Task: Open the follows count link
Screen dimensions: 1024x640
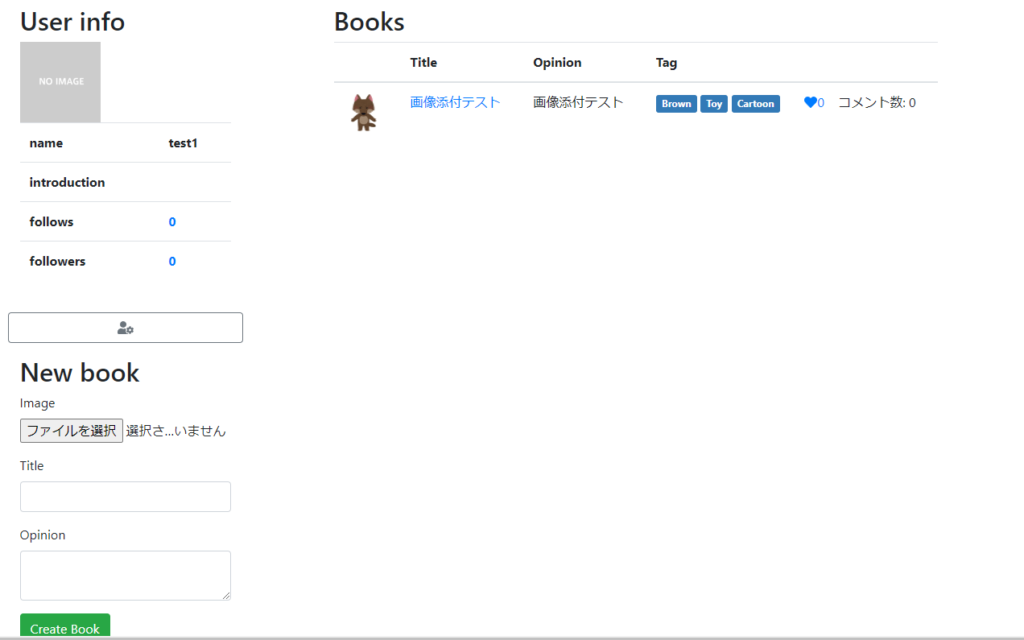Action: (x=172, y=222)
